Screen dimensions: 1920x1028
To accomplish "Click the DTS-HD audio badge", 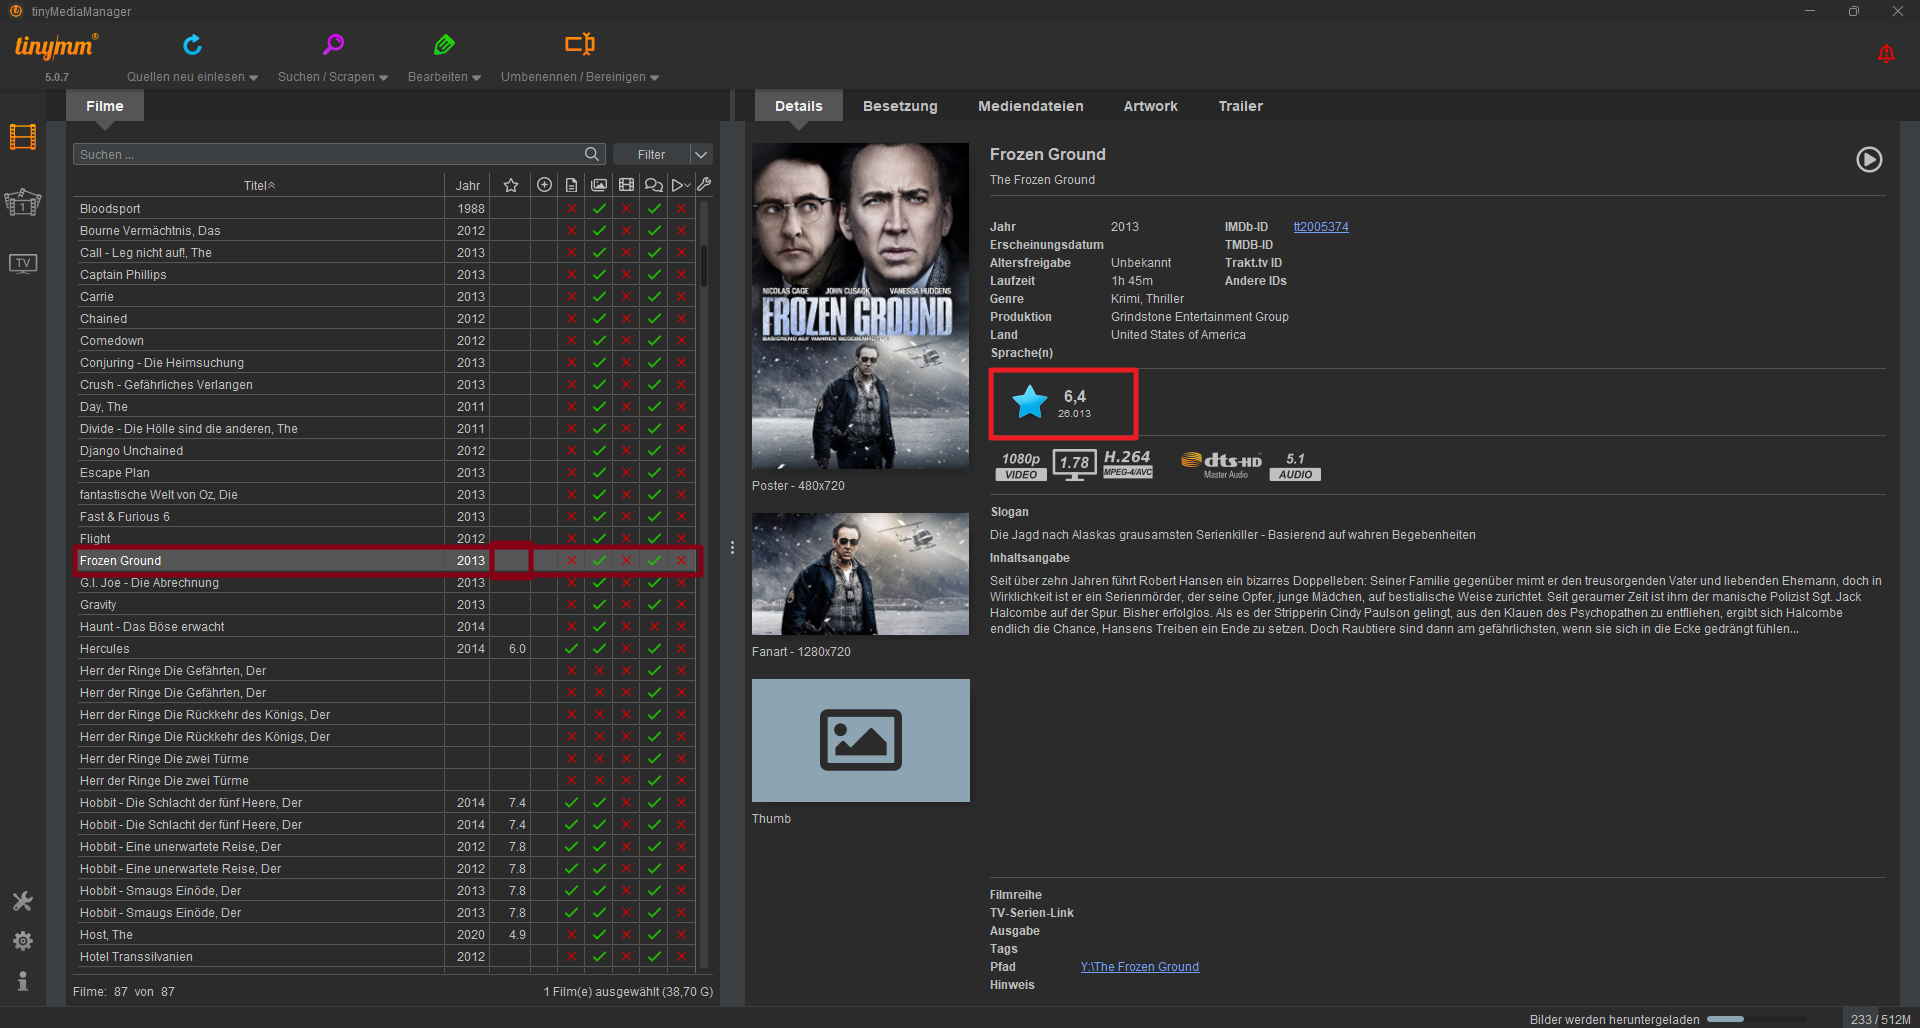I will pos(1221,466).
